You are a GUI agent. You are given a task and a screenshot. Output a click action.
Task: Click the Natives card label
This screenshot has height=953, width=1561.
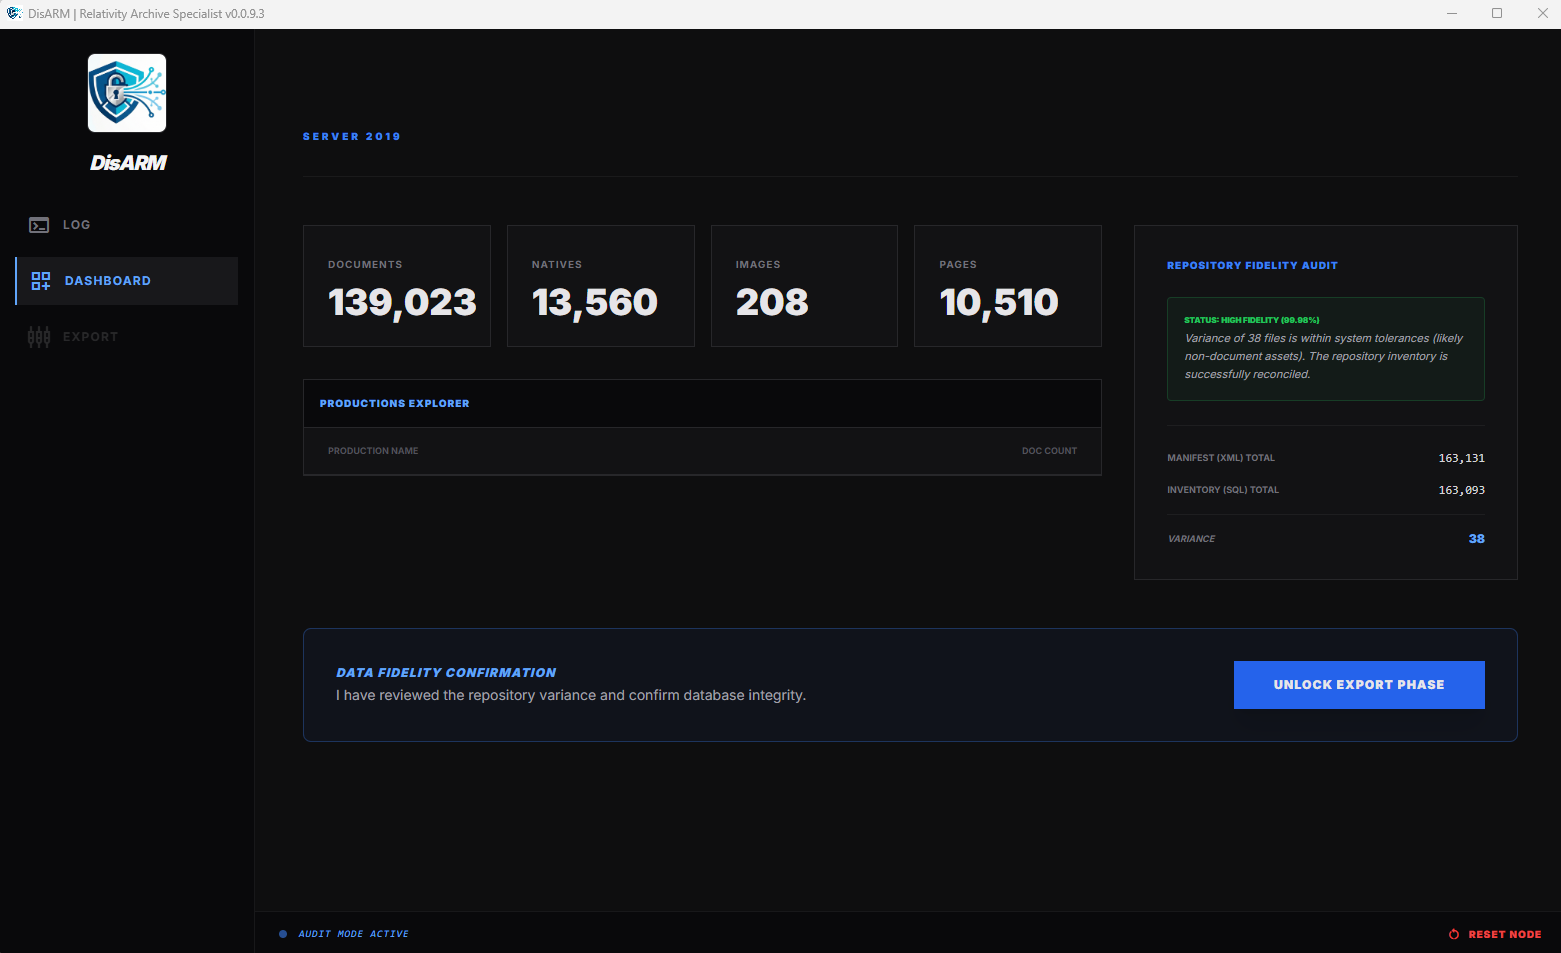557,265
